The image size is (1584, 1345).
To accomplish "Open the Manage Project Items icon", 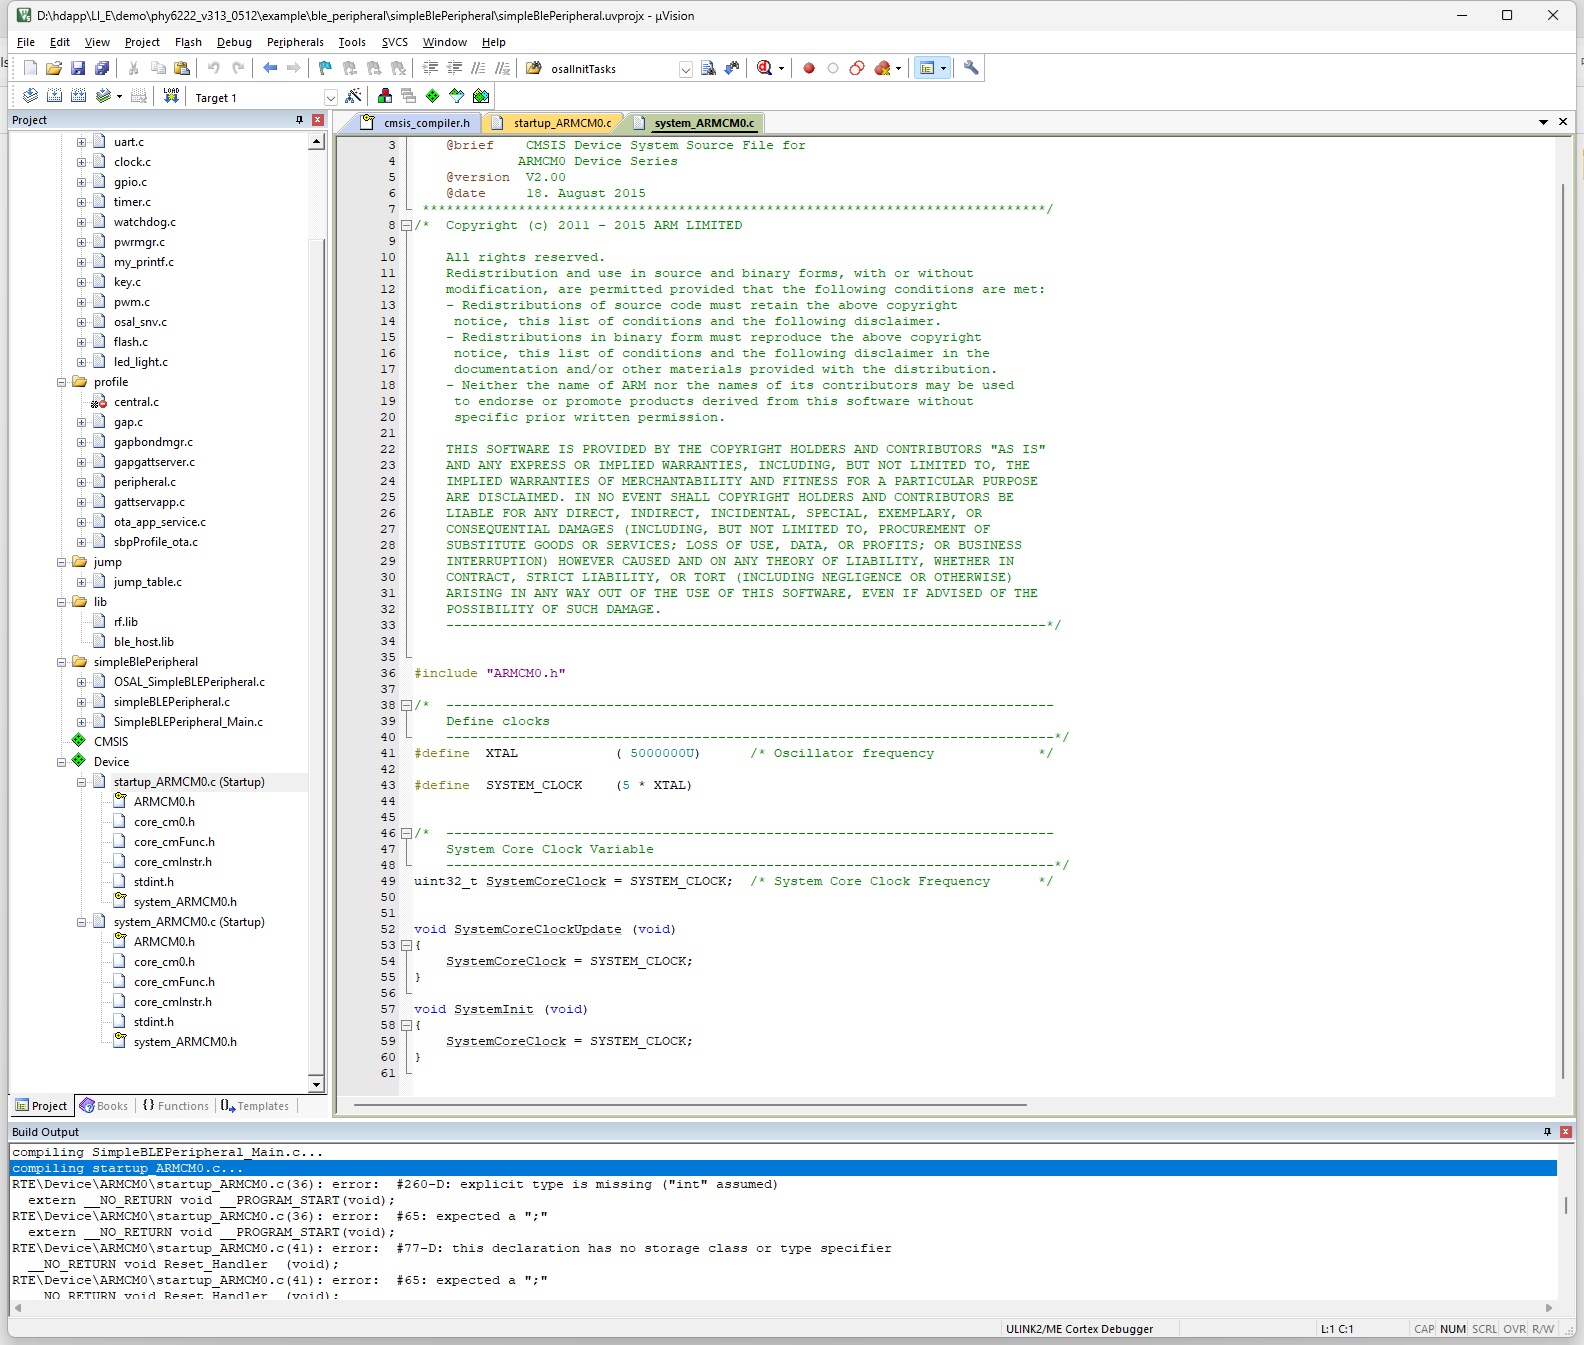I will point(385,96).
